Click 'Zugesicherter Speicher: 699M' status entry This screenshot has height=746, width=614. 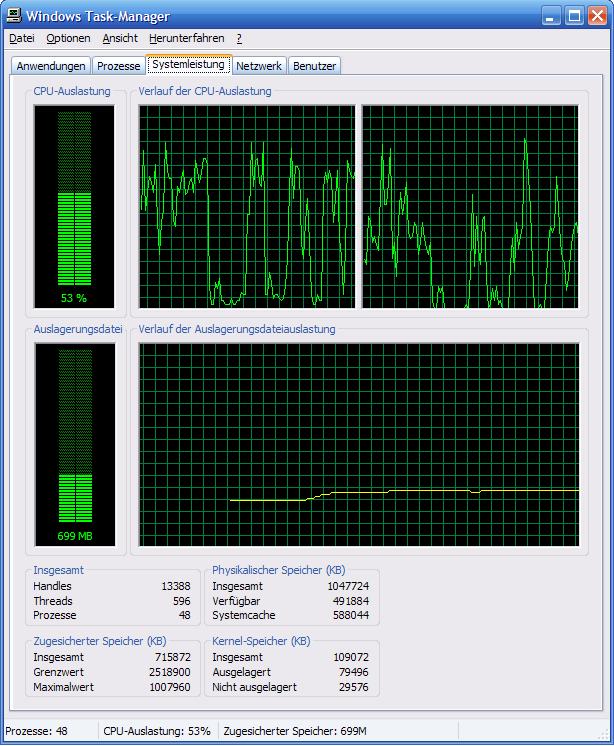tap(295, 731)
